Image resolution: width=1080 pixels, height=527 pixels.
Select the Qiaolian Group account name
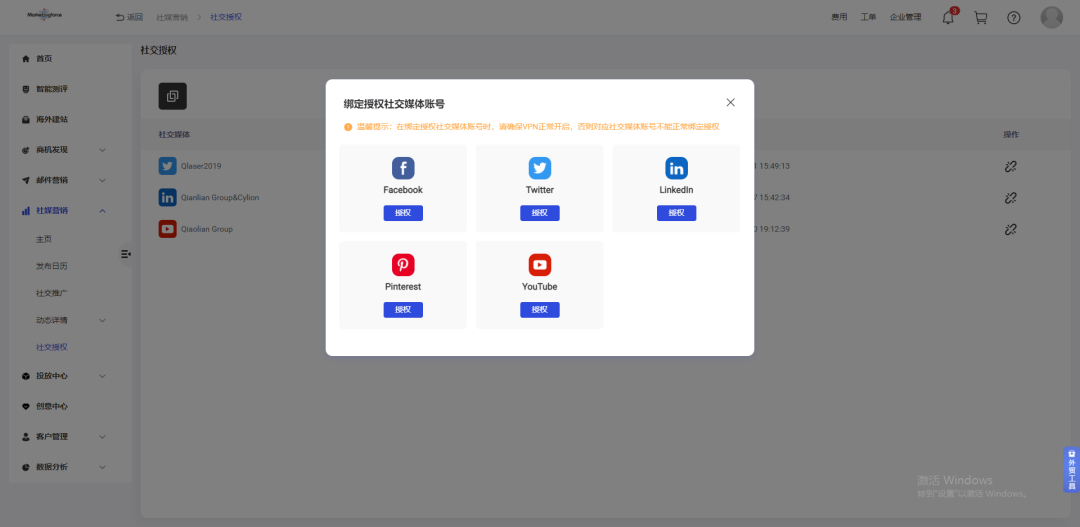pyautogui.click(x=207, y=229)
